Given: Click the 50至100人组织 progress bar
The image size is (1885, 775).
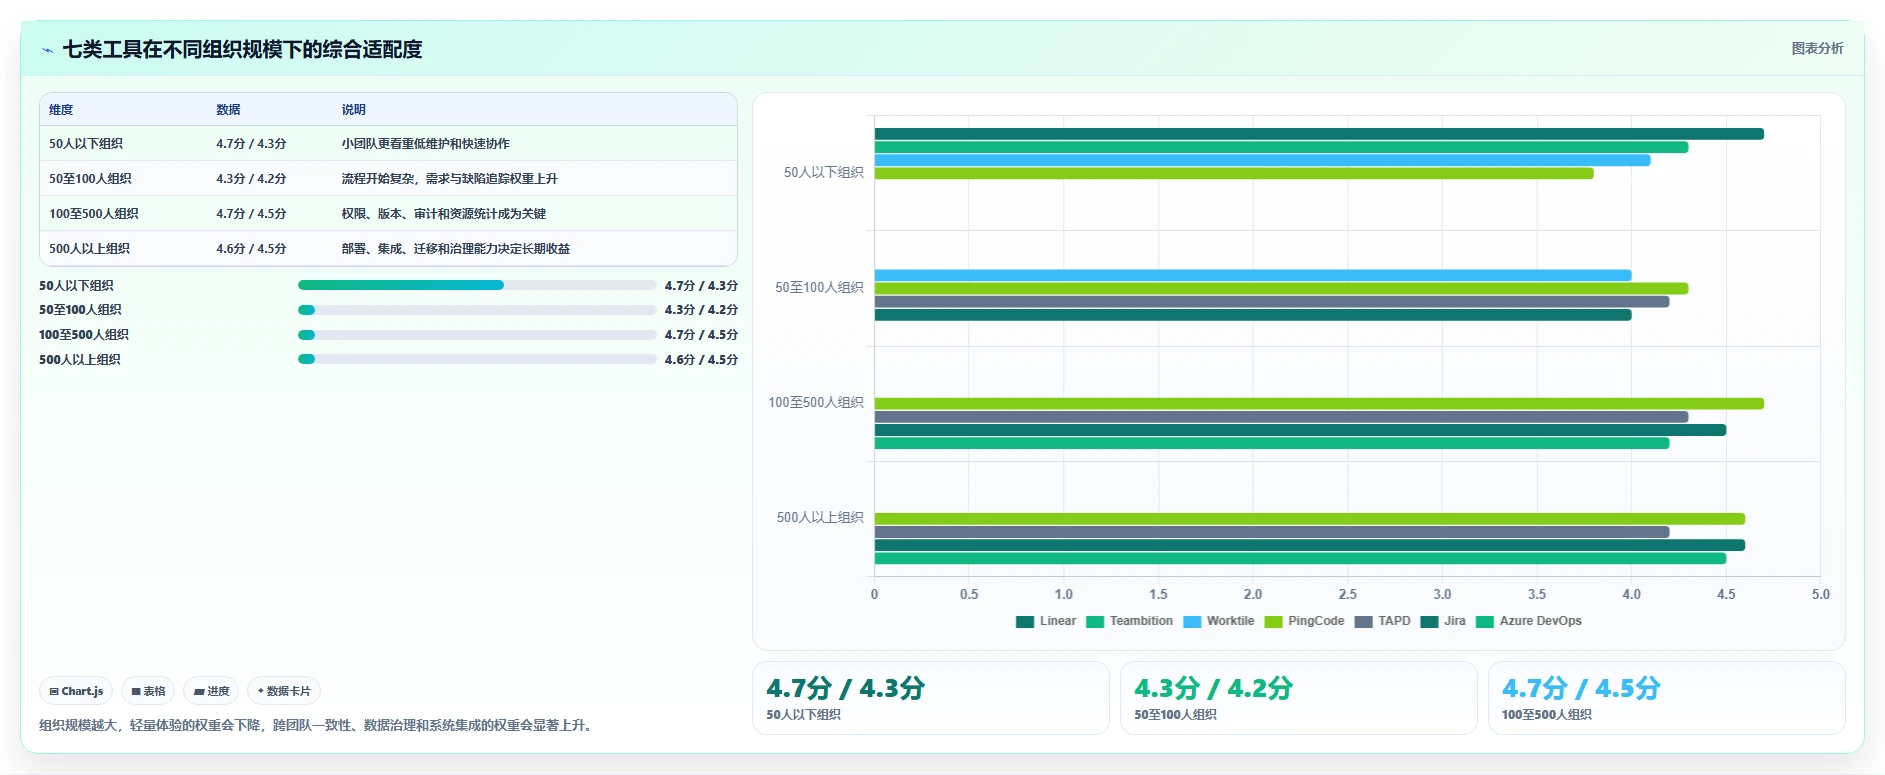Looking at the screenshot, I should [477, 310].
